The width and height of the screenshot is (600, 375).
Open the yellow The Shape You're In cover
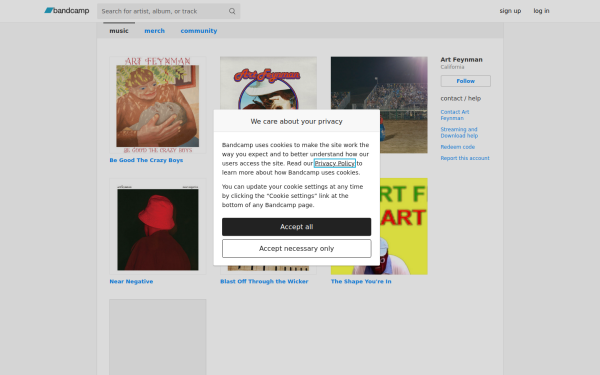[404, 226]
